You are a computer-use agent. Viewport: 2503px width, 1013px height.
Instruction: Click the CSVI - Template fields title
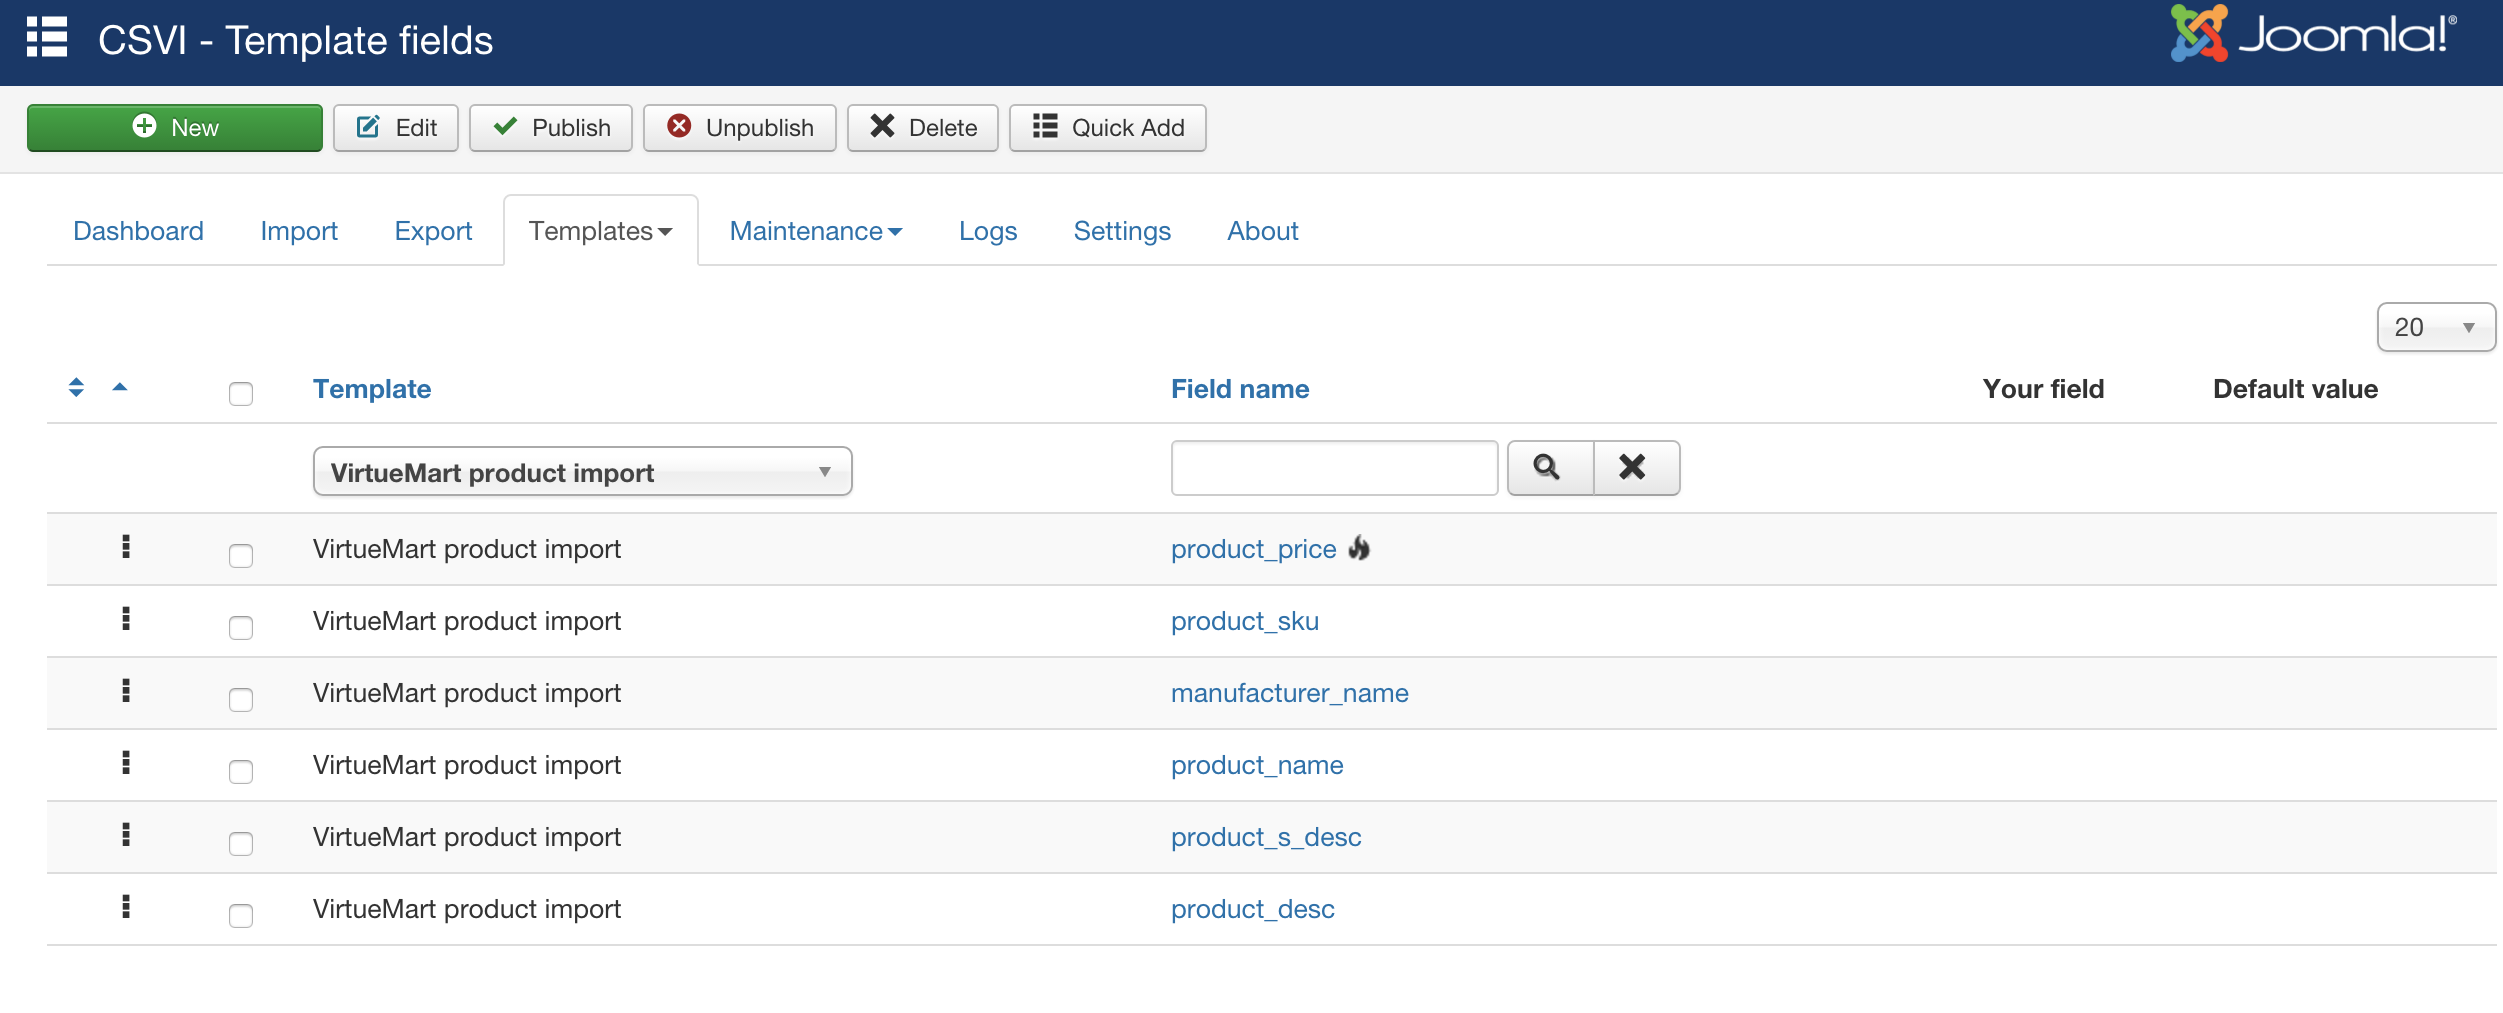coord(295,40)
